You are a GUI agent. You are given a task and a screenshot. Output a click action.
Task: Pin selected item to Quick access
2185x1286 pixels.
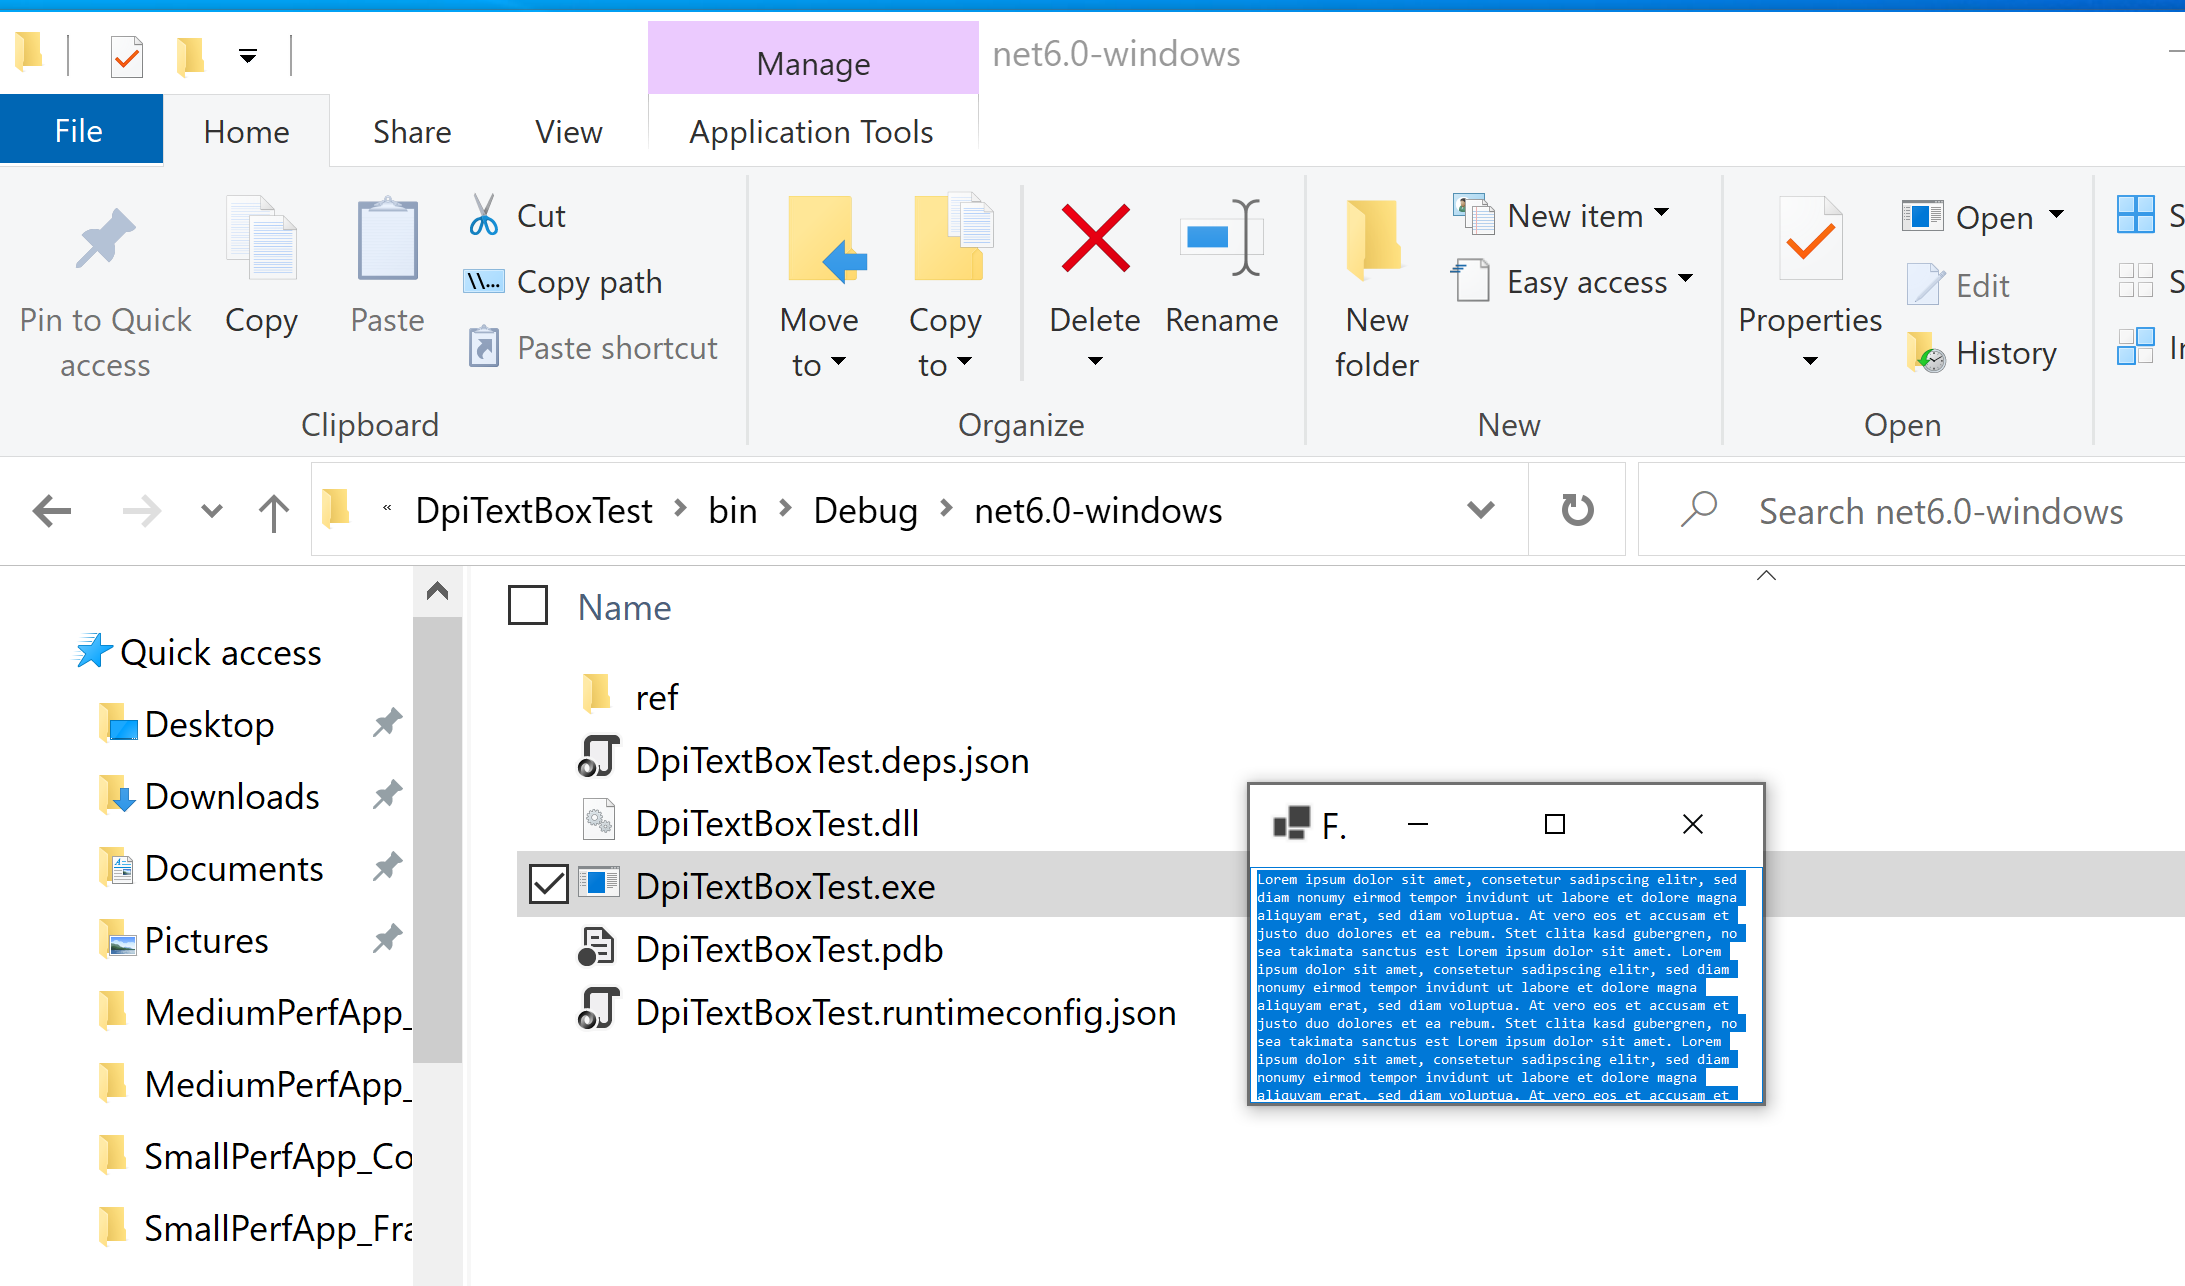point(104,290)
